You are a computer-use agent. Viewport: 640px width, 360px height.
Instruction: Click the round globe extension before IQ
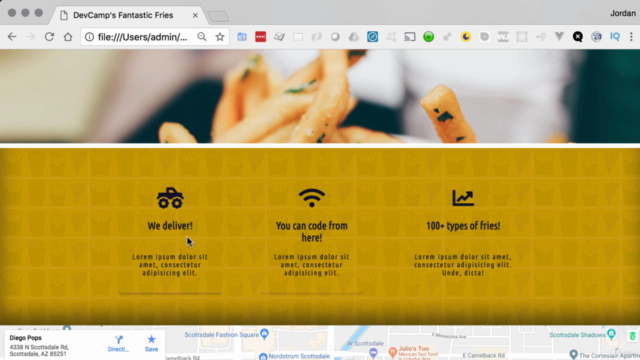pos(596,37)
